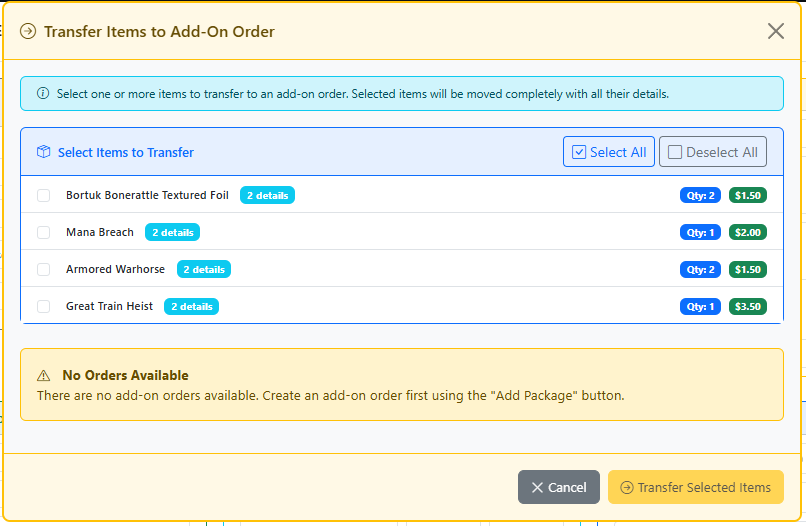Image resolution: width=806 pixels, height=526 pixels.
Task: Click the Mana Breach item name
Action: point(100,232)
